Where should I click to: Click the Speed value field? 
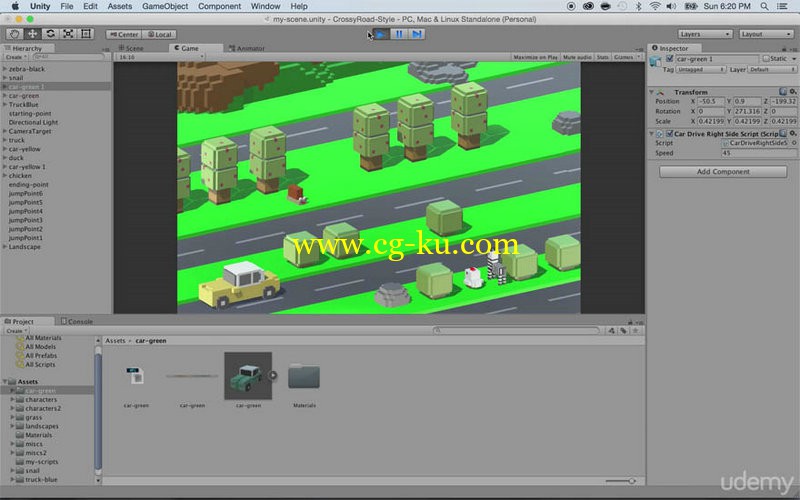(759, 153)
